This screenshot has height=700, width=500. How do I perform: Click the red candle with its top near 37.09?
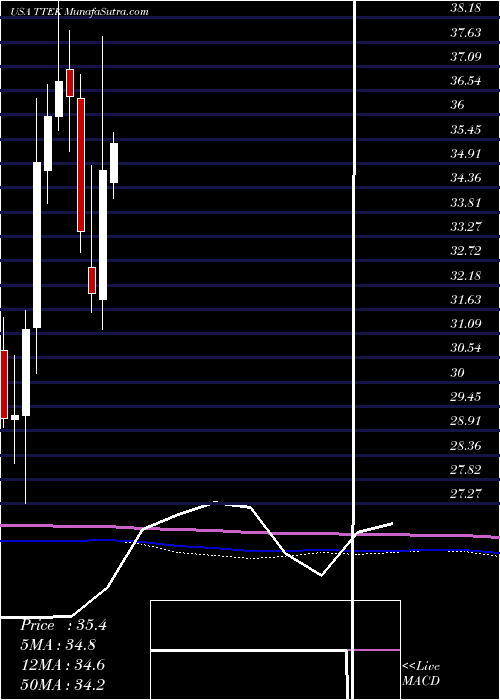pyautogui.click(x=70, y=83)
